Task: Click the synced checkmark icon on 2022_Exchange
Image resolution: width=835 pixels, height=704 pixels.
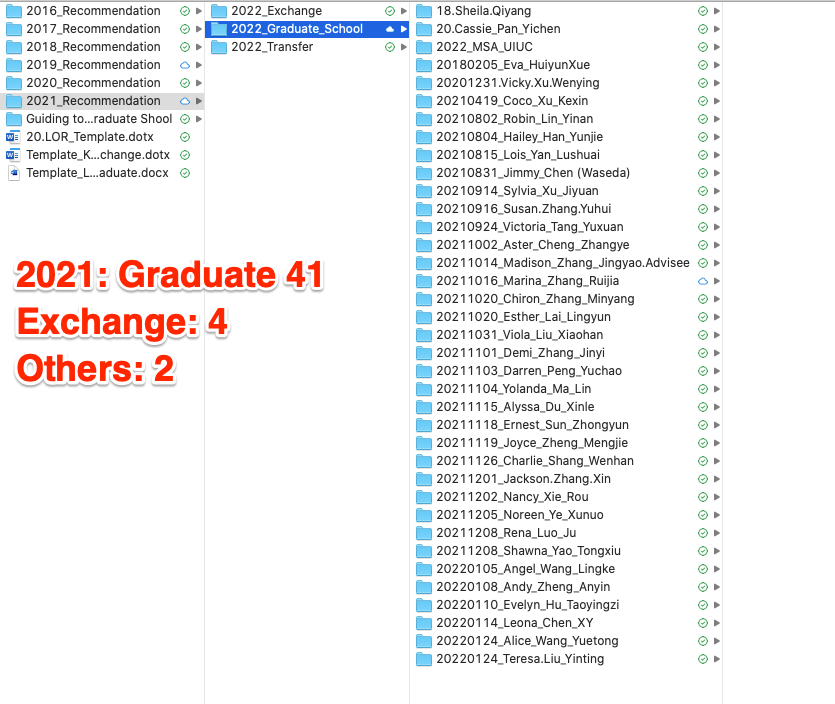Action: [x=390, y=11]
